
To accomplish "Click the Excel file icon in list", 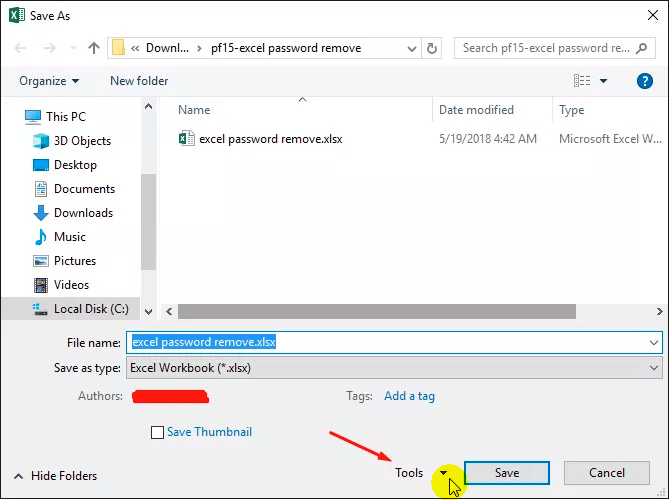I will pos(186,139).
